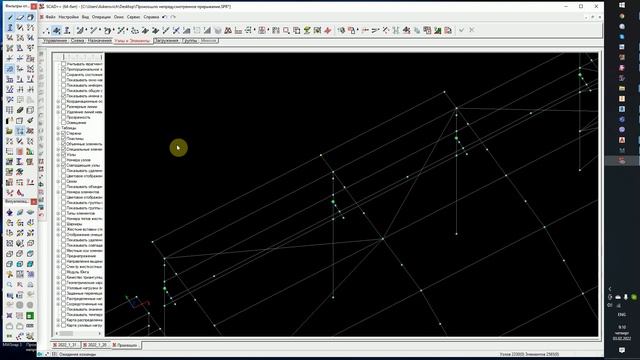Click the tree panel scroll-right arrow
Viewport: 640px width, 360px height.
pyautogui.click(x=100, y=333)
